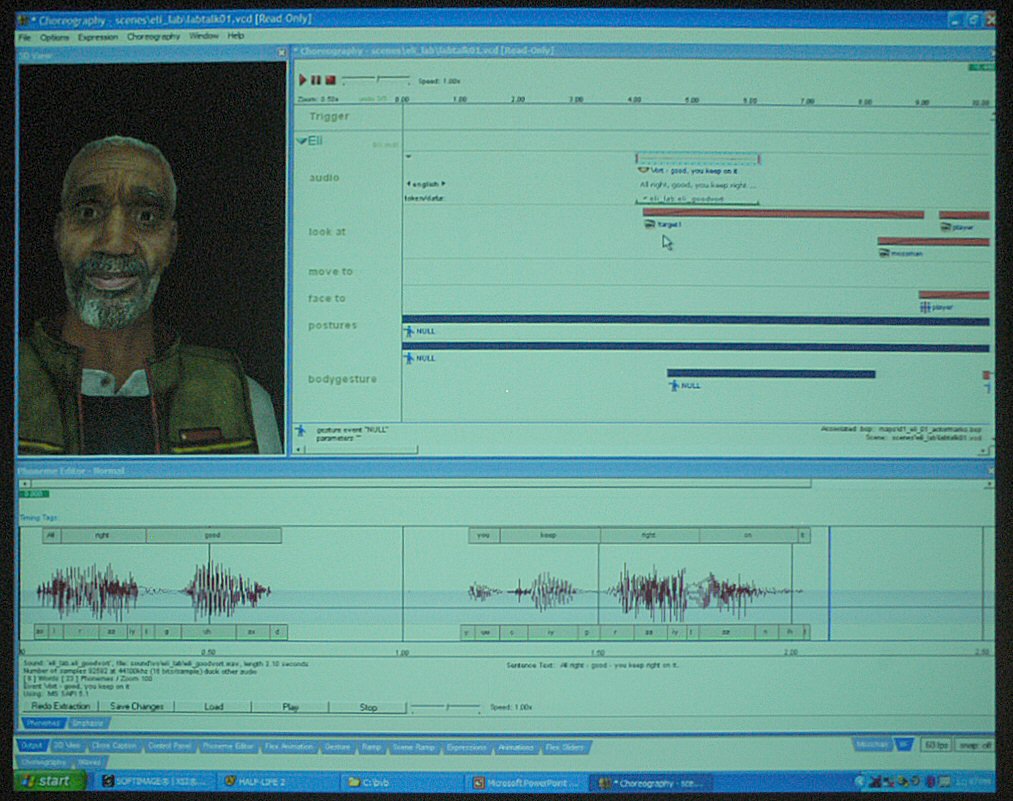The height and width of the screenshot is (801, 1013).
Task: Click the target1 look-at event icon
Action: click(649, 225)
